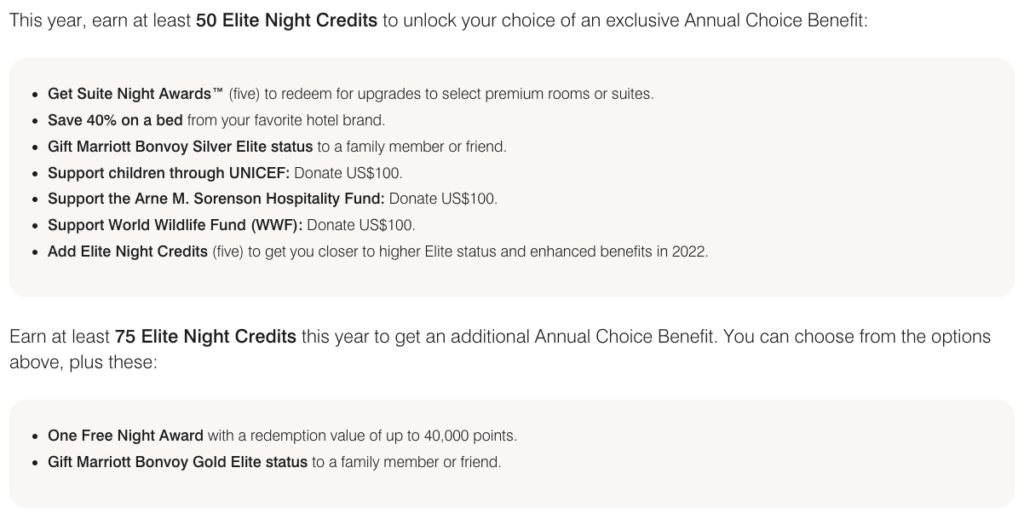Viewport: 1024px width, 514px height.
Task: Click the '75 Elite Night Credits' bold text
Action: coord(205,336)
